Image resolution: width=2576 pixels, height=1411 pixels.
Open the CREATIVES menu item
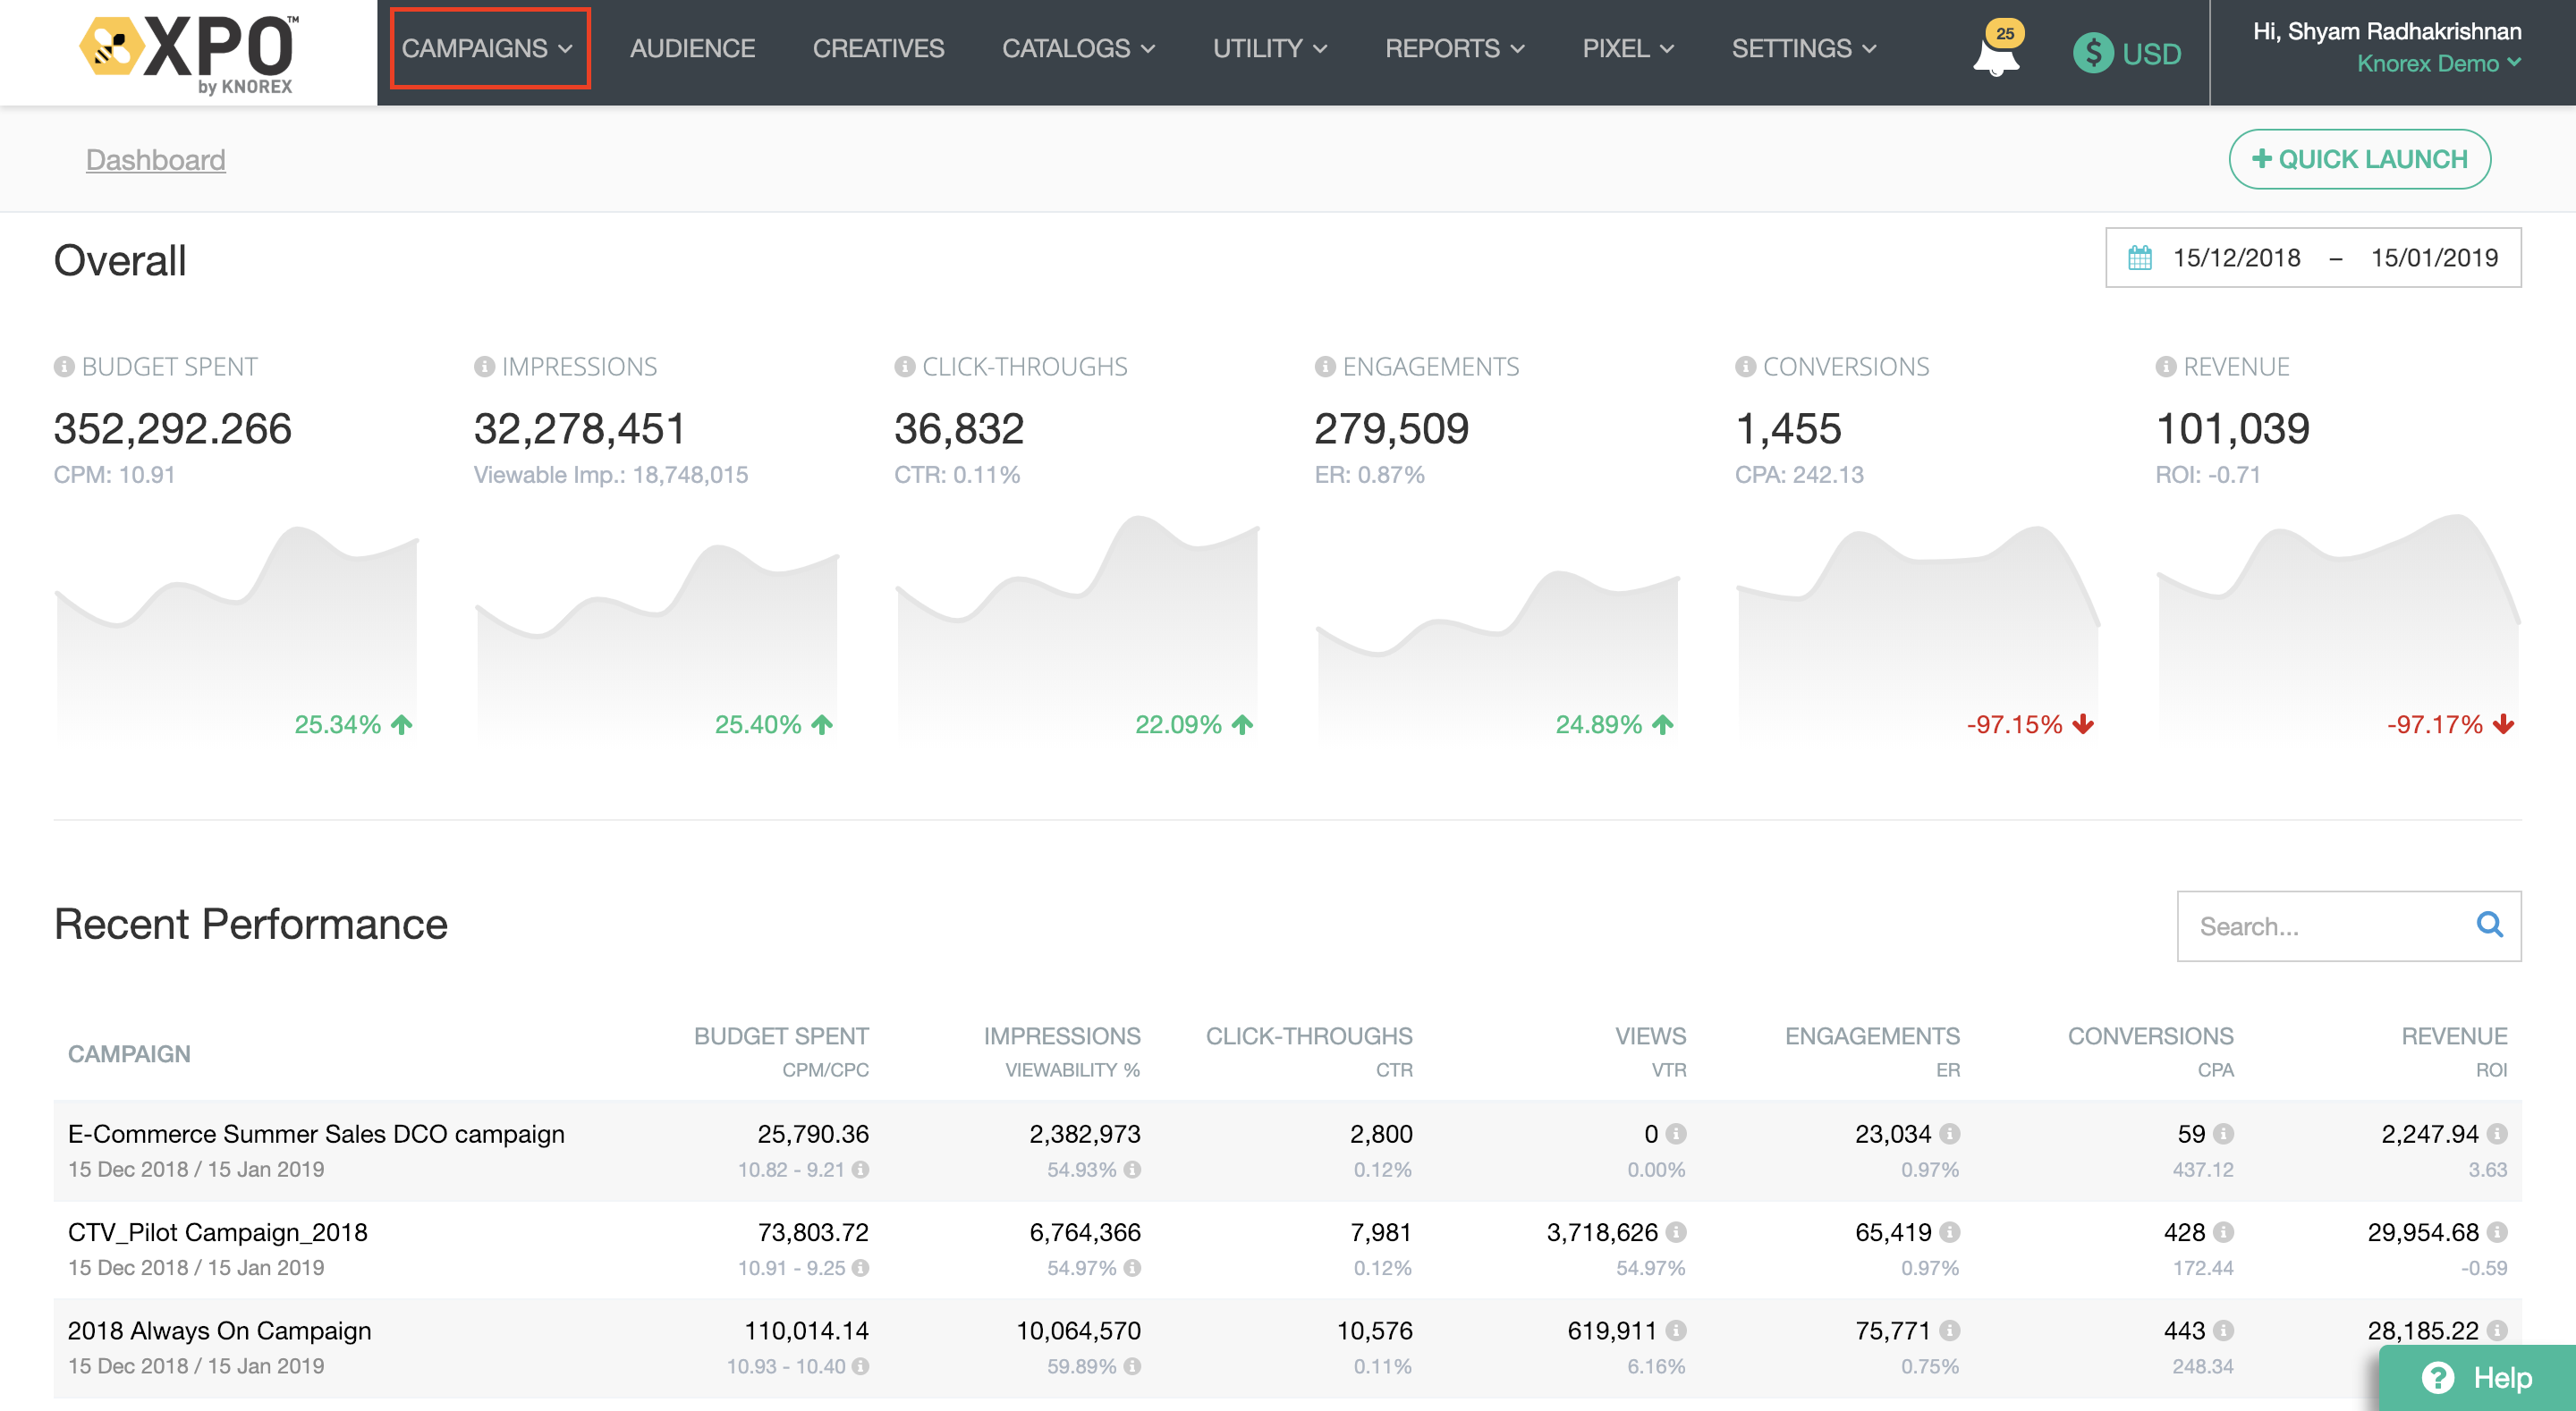[x=878, y=48]
